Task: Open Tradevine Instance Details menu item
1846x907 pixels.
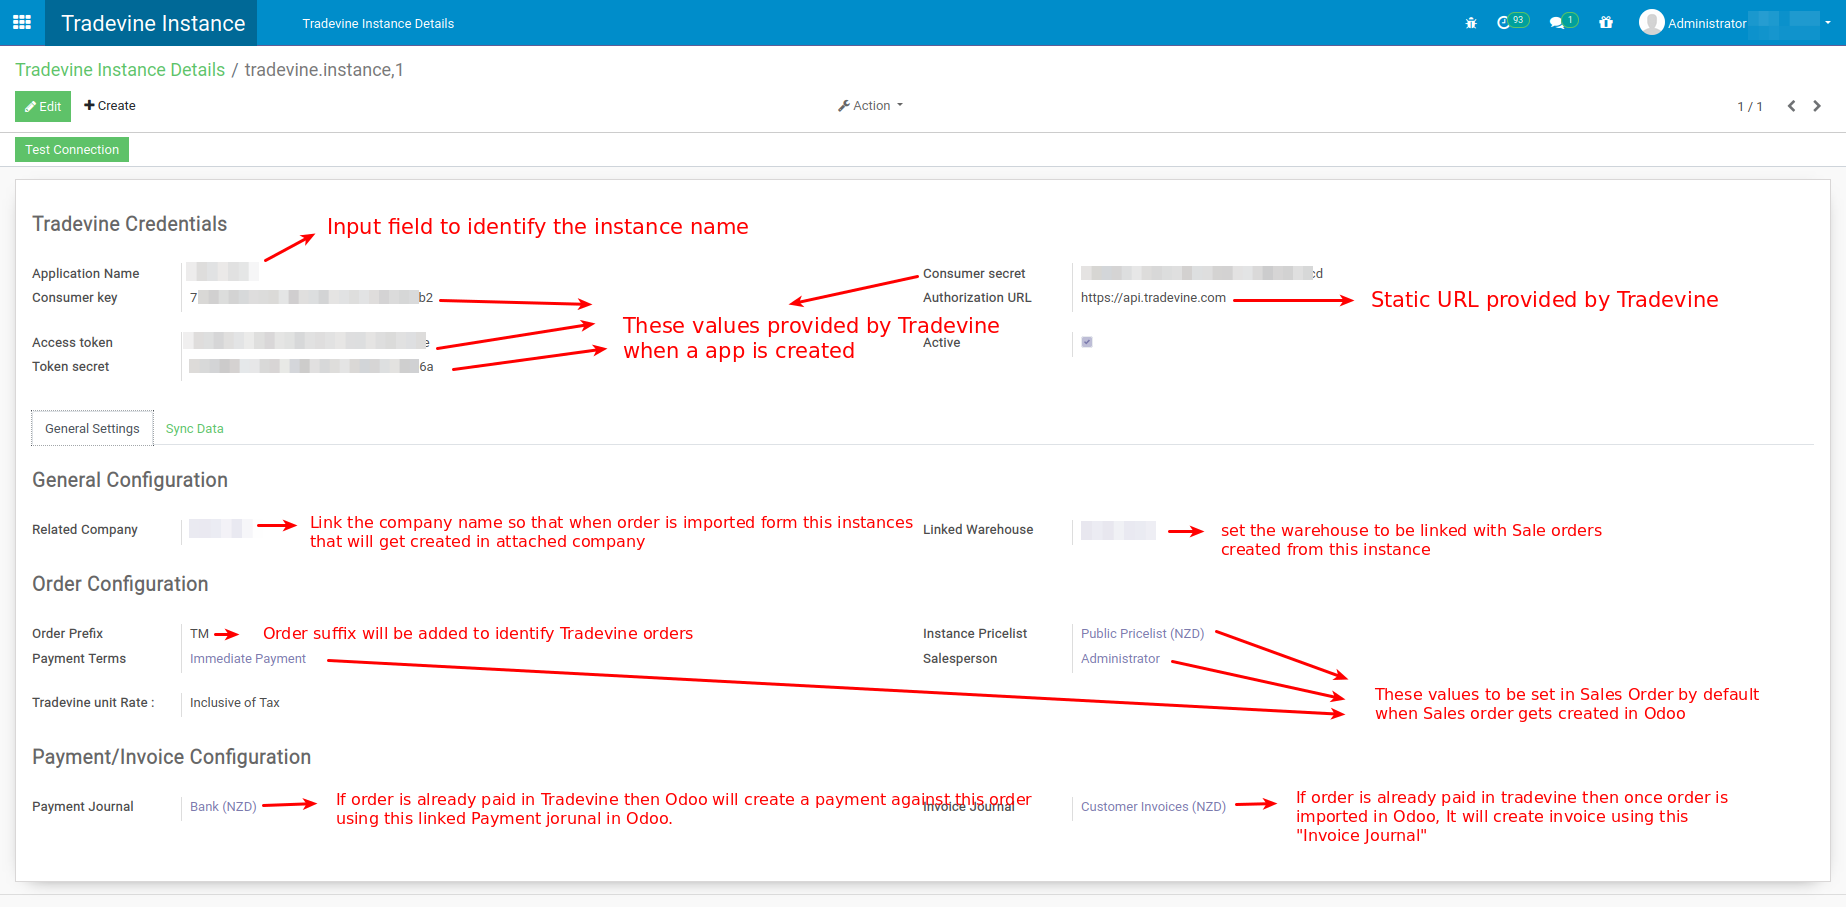Action: click(378, 23)
